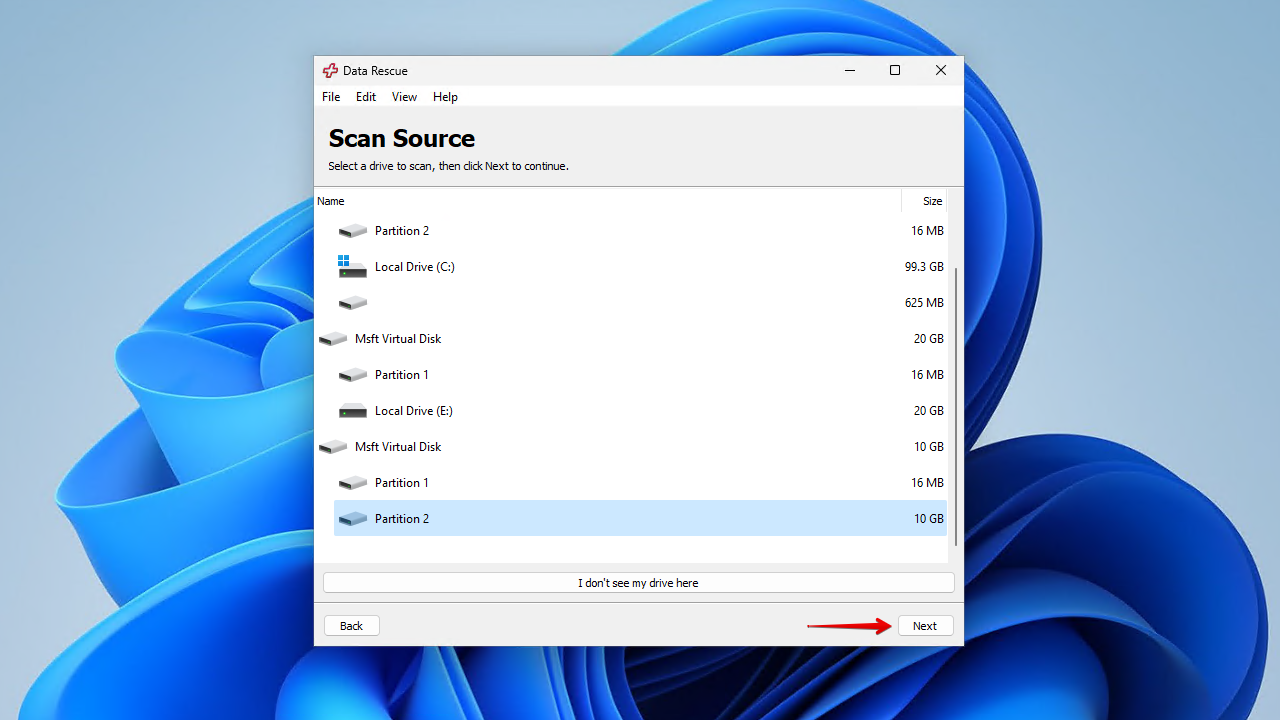The image size is (1280, 720).
Task: Open the Help menu
Action: [x=445, y=97]
